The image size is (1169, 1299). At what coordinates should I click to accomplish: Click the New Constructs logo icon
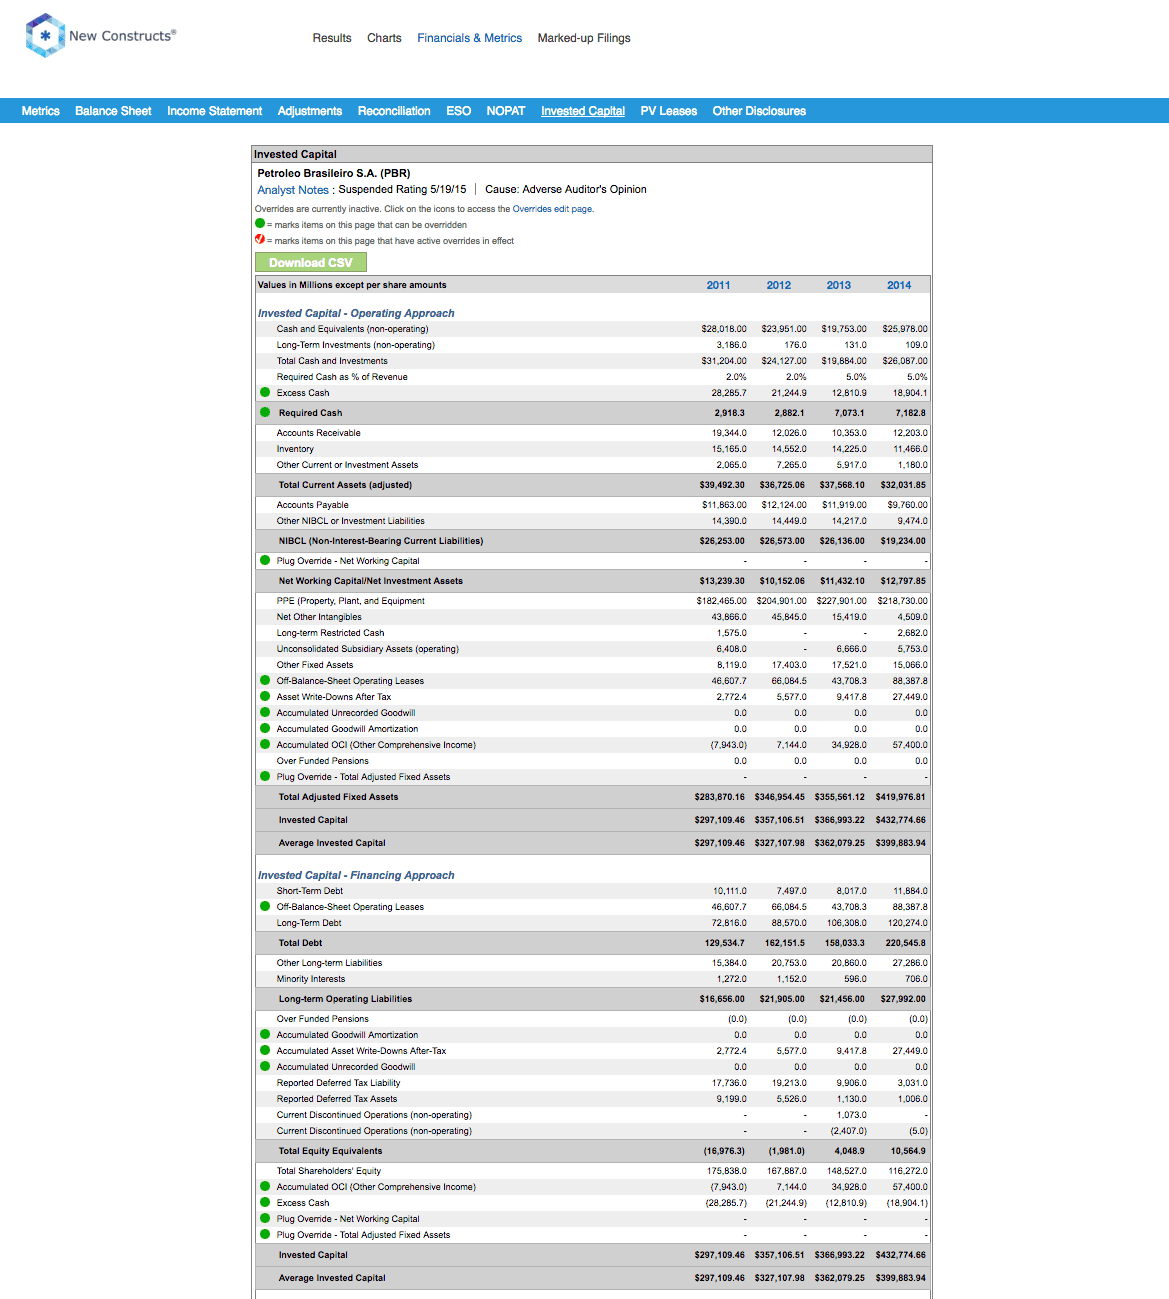[45, 36]
